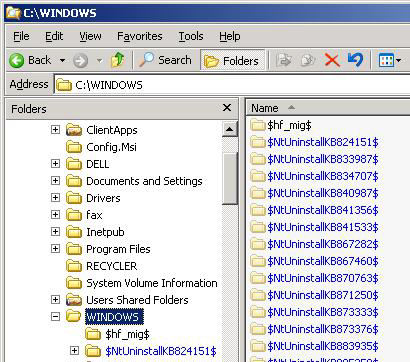Open the Back history dropdown arrow
Screen dimensions: 410x362
pos(62,61)
